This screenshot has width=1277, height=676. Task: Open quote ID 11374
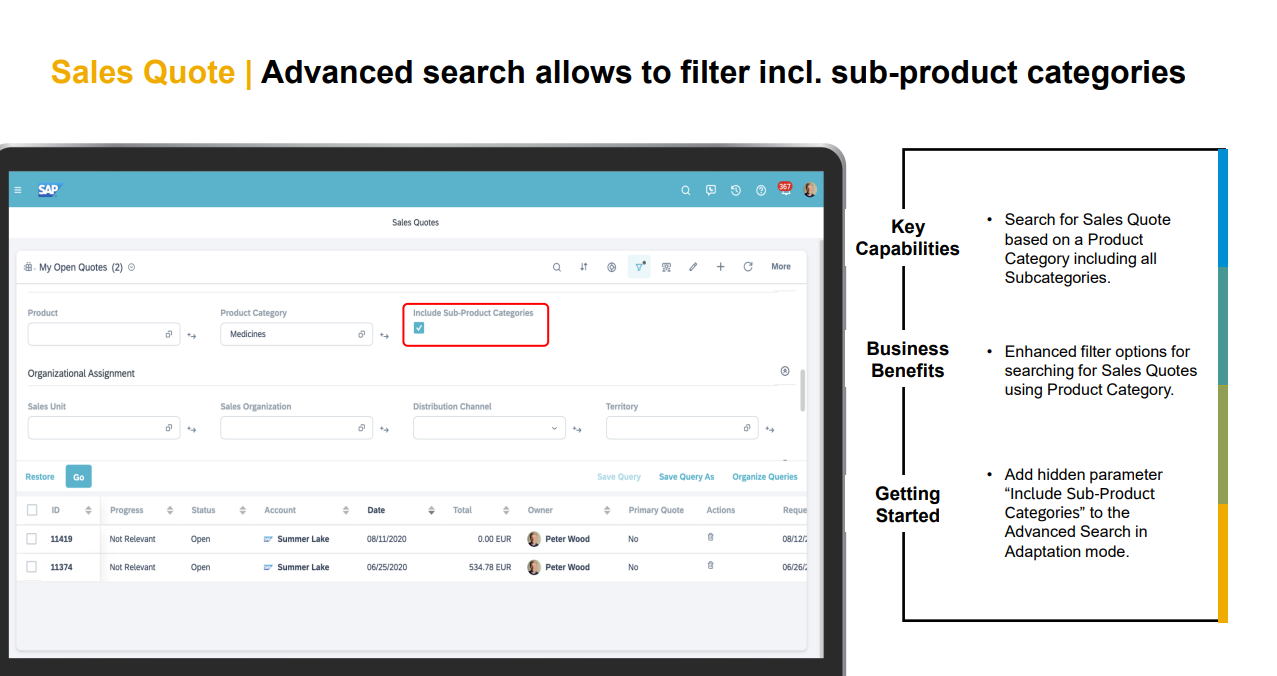point(61,567)
